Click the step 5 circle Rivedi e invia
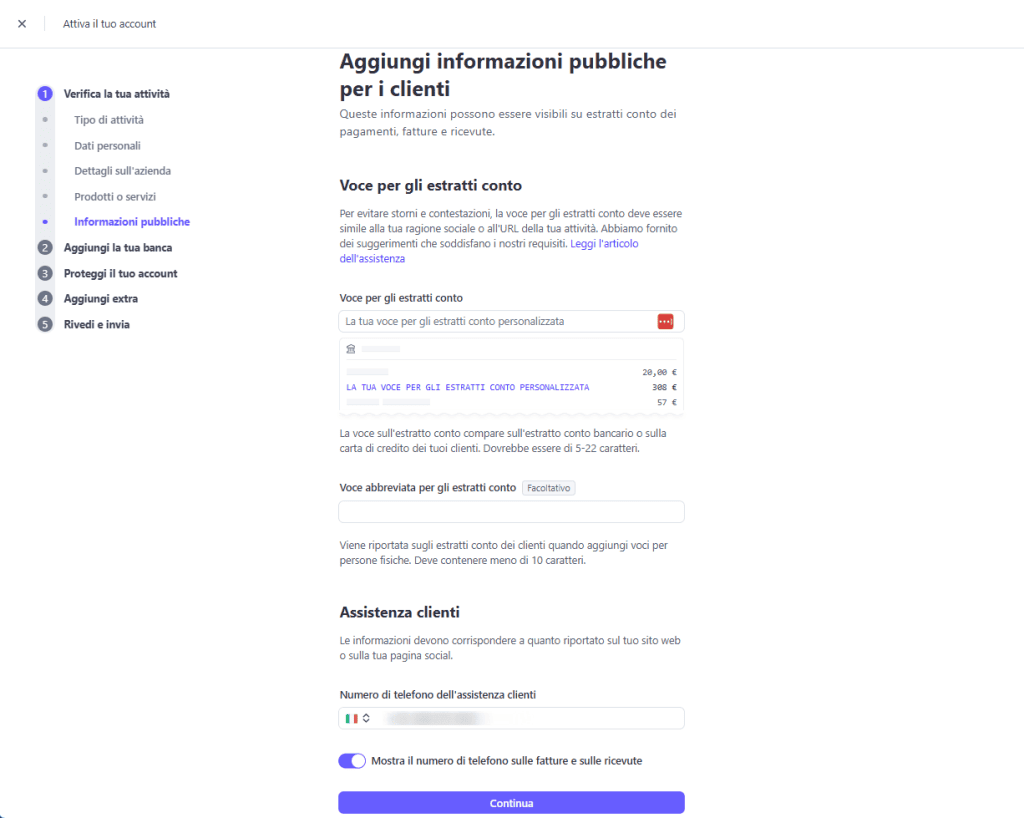Screen dimensions: 1024x818 (44, 323)
